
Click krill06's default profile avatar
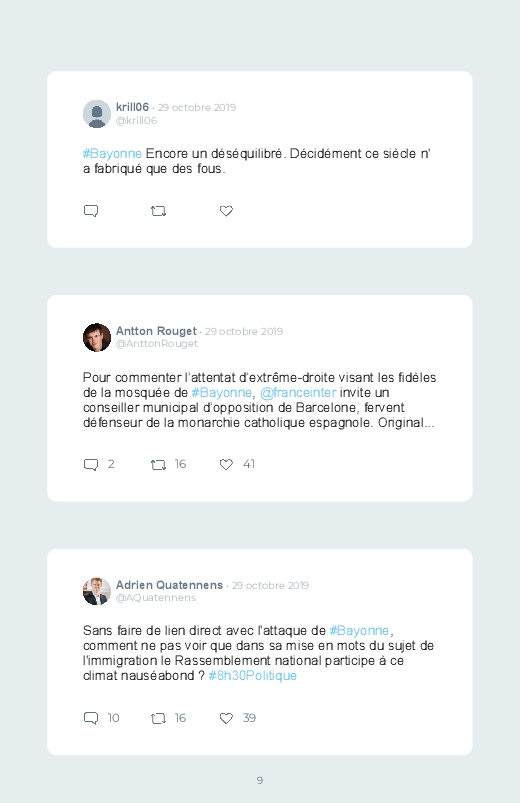point(97,114)
